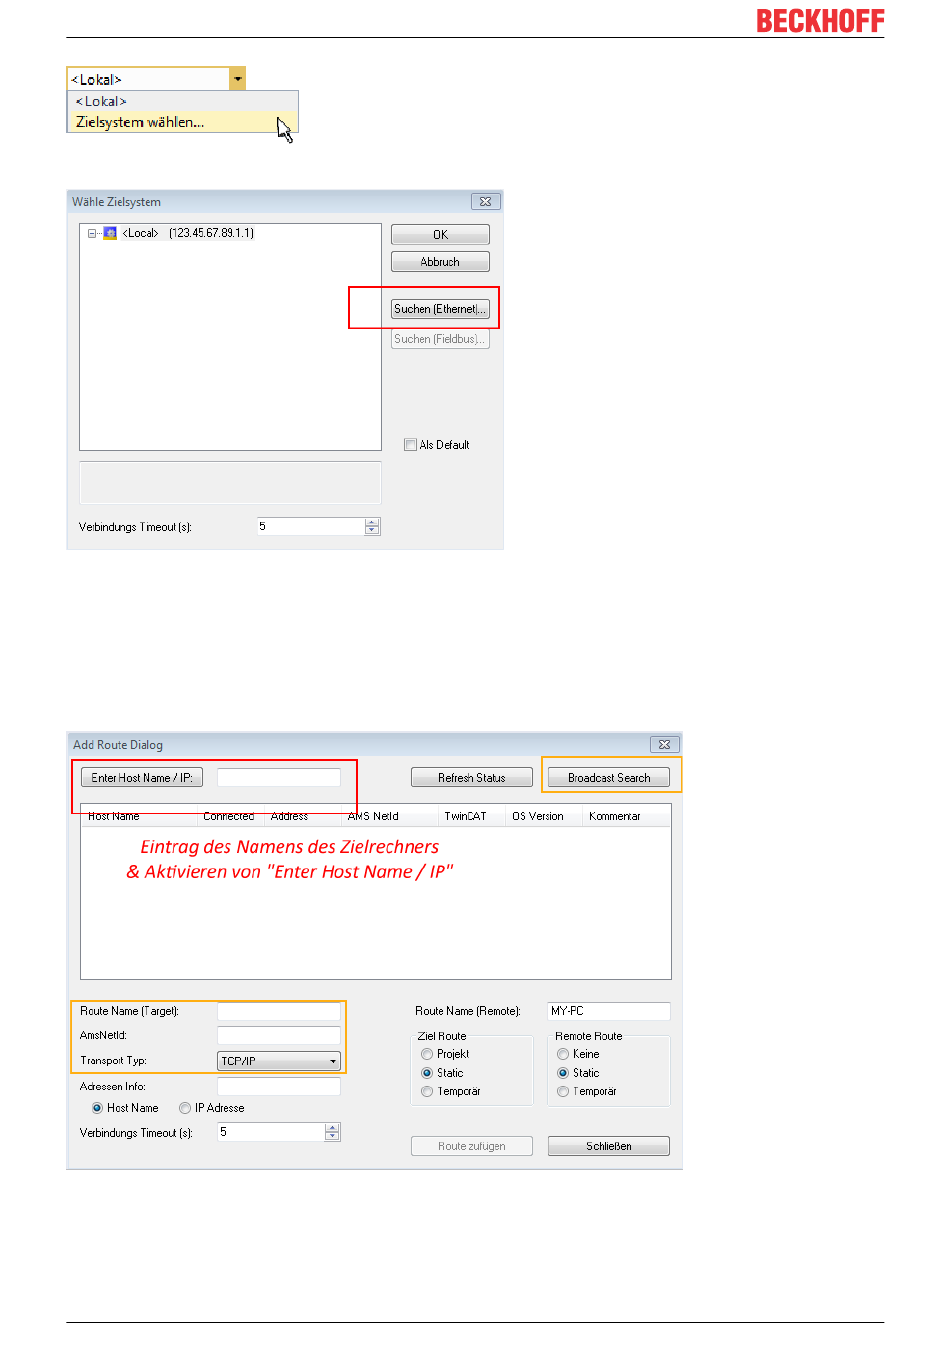This screenshot has width=950, height=1369.
Task: Select <Lokal> entry in the dropdown list
Action: point(183,101)
